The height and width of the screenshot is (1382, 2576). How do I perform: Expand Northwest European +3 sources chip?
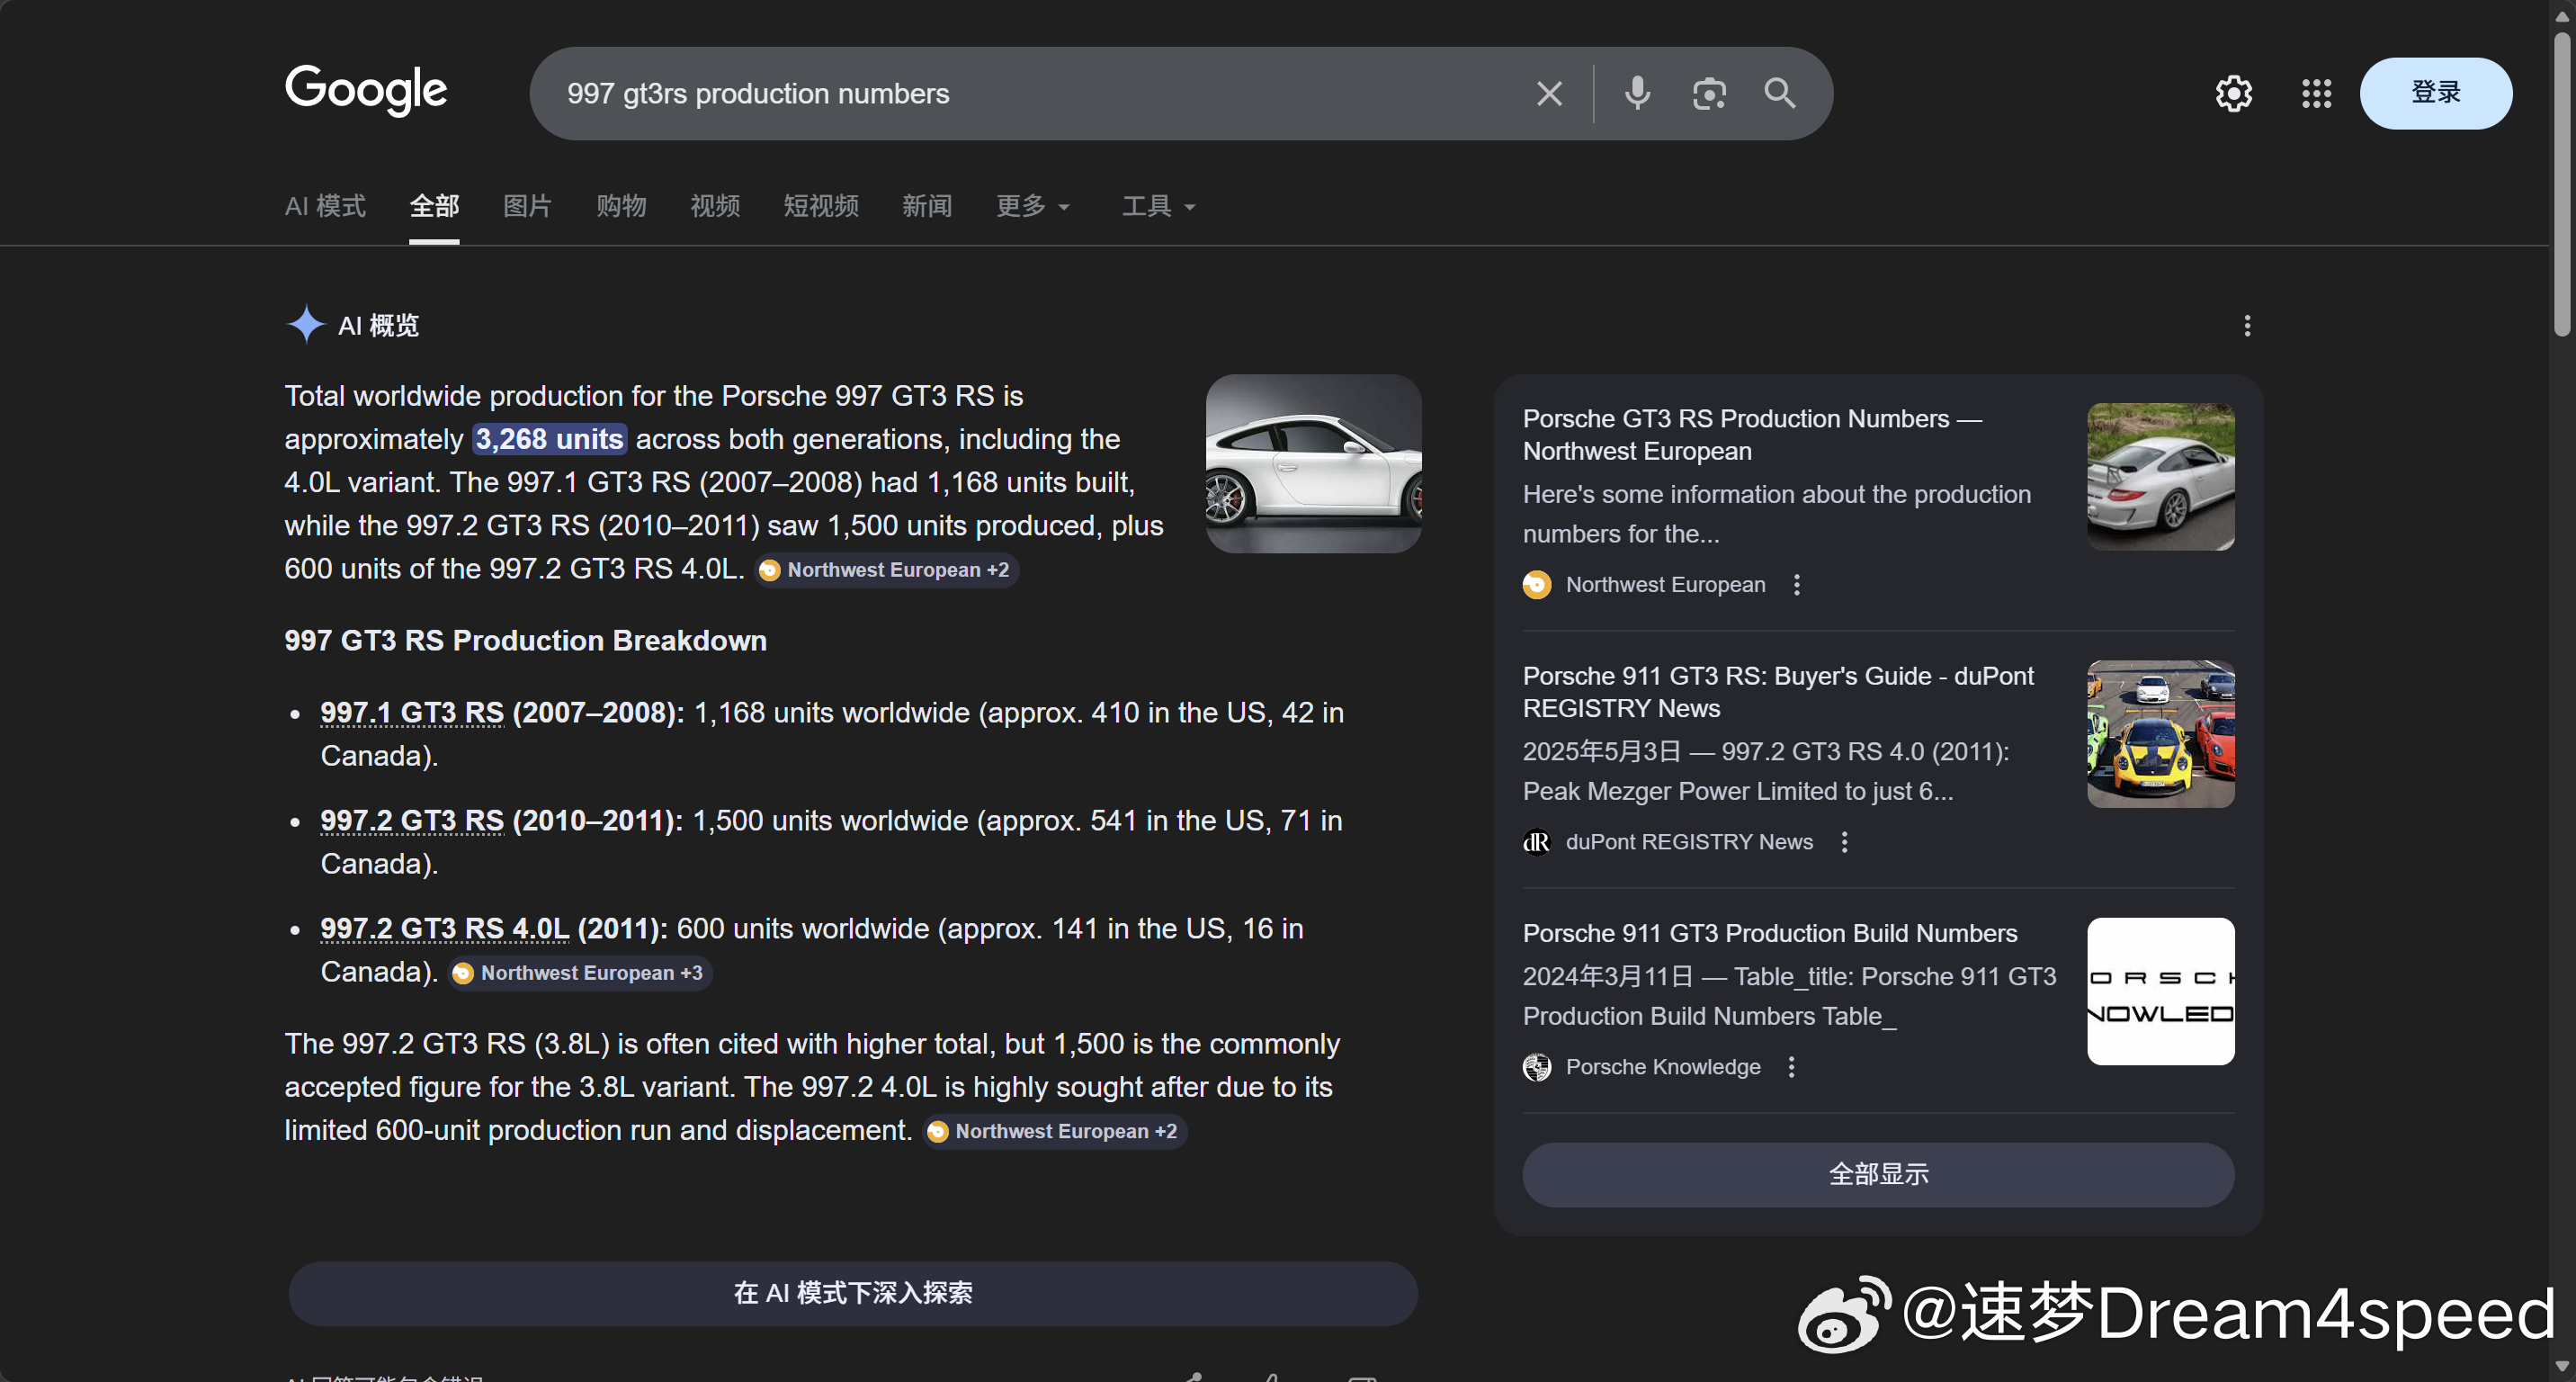(581, 973)
